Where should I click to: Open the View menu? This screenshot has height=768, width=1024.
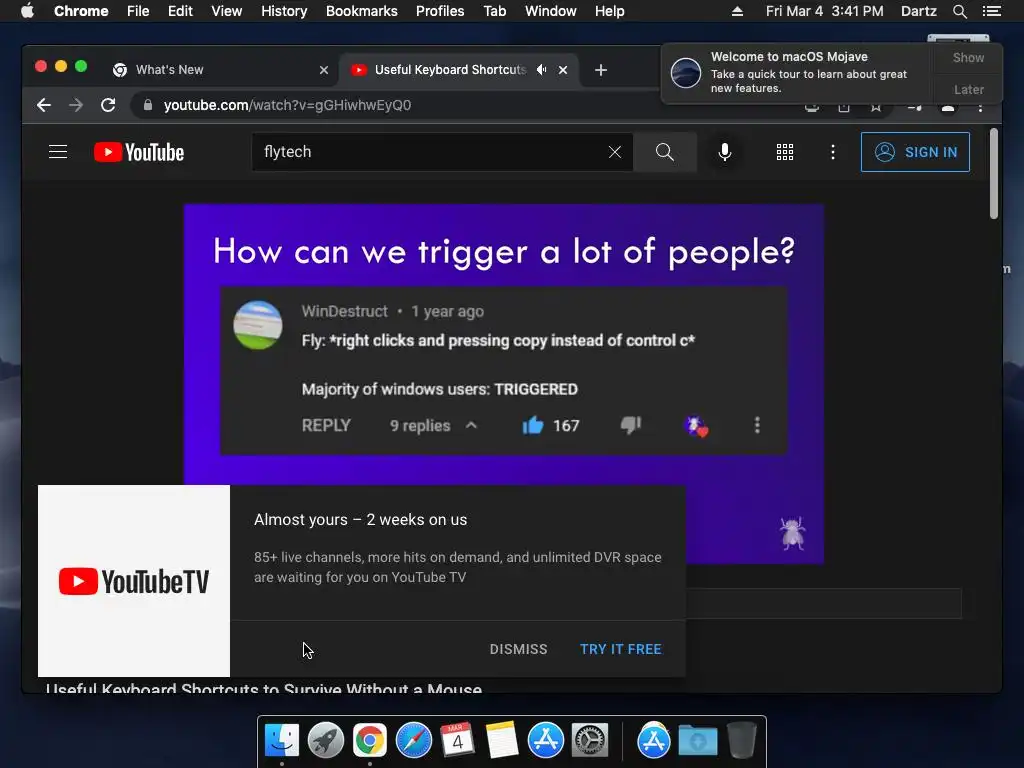click(227, 11)
